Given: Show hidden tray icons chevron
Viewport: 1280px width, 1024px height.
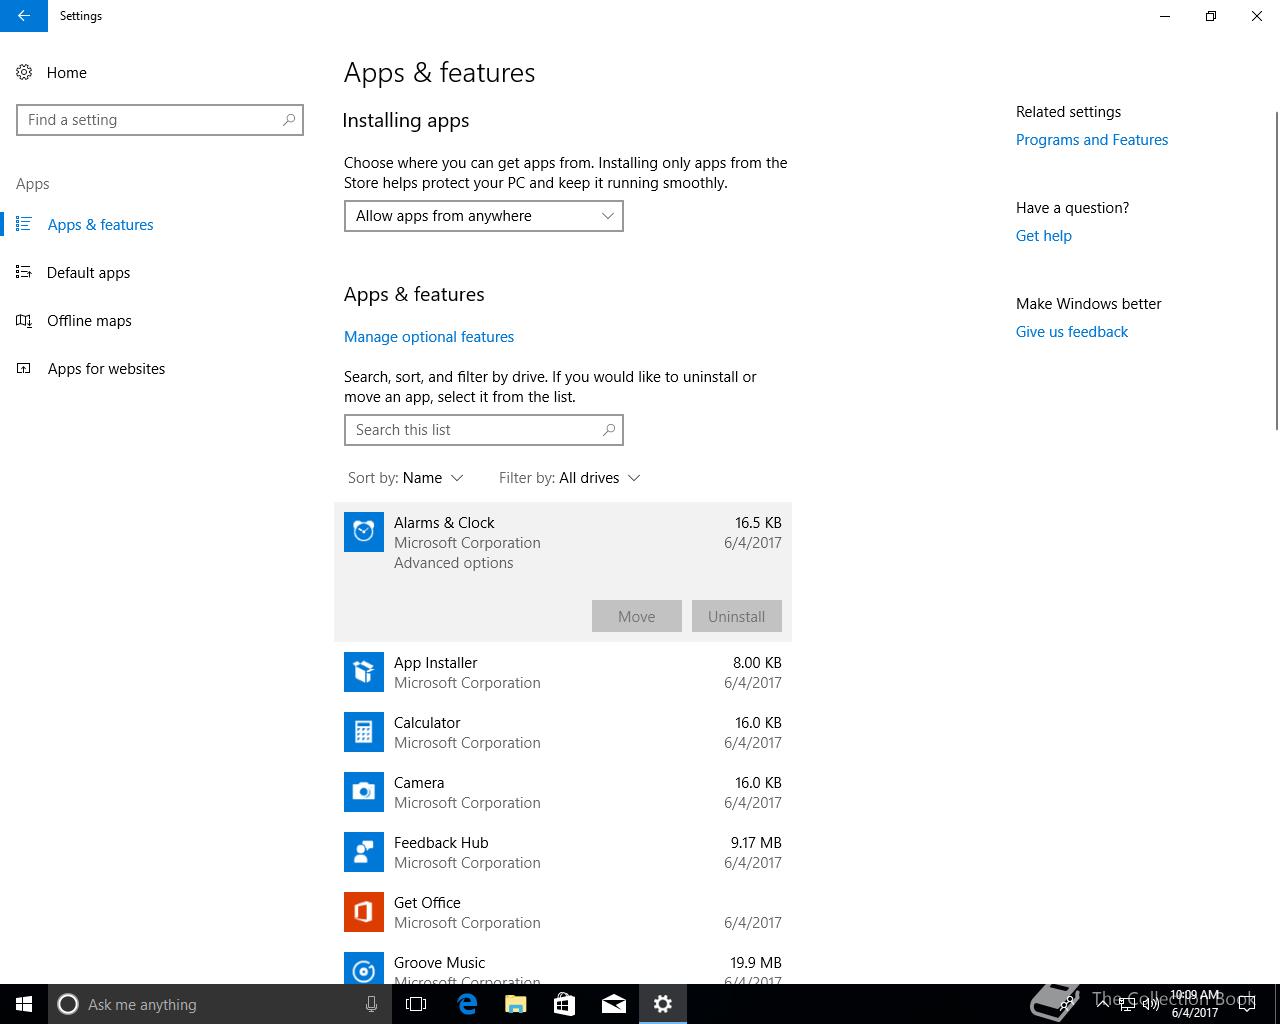Looking at the screenshot, I should click(1102, 1004).
